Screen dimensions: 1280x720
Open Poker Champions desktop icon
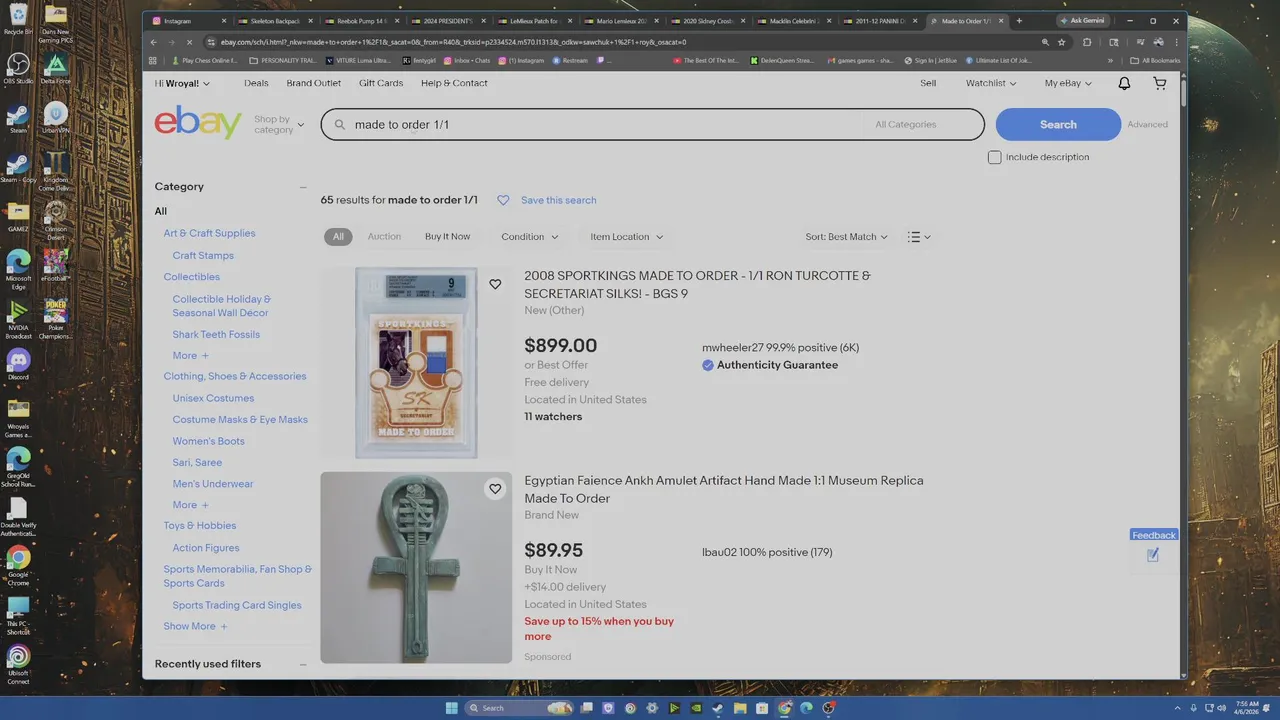point(55,320)
